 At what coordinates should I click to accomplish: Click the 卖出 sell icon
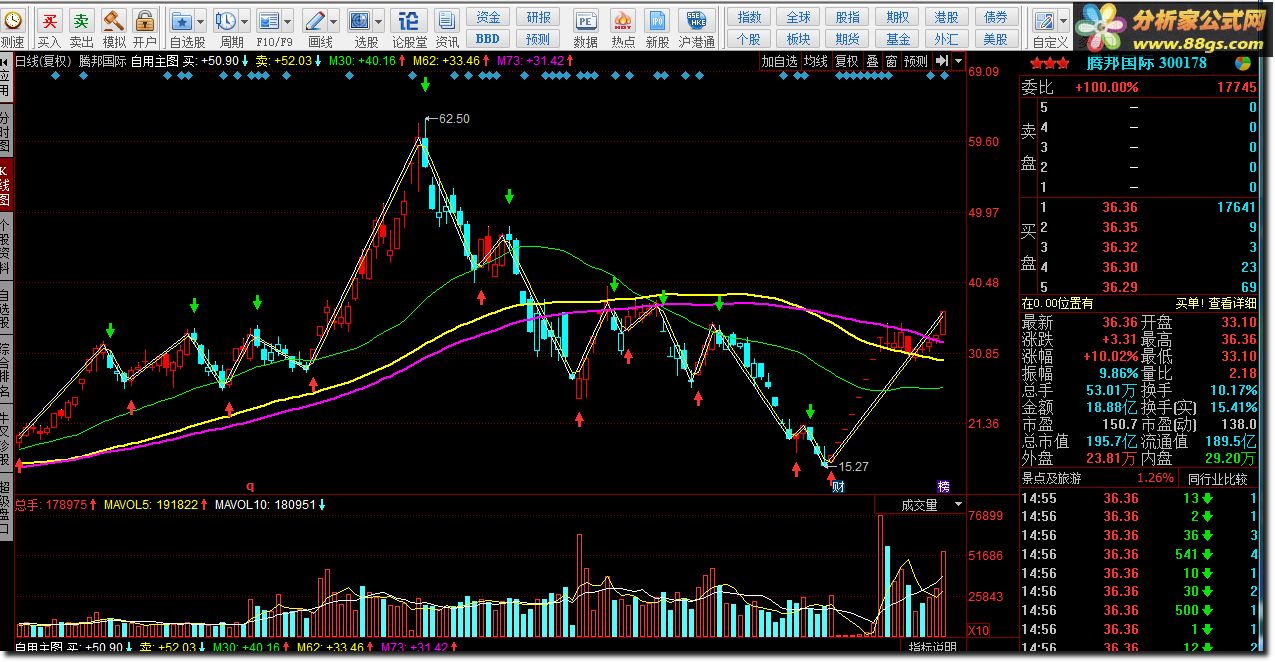click(x=81, y=20)
